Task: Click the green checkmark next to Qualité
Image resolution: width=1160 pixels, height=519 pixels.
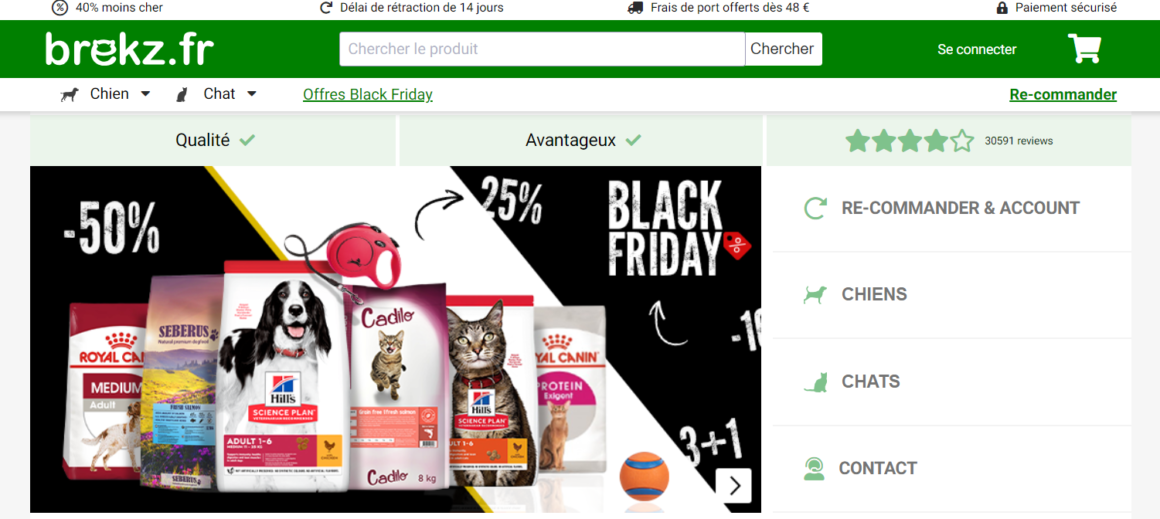Action: click(x=247, y=140)
